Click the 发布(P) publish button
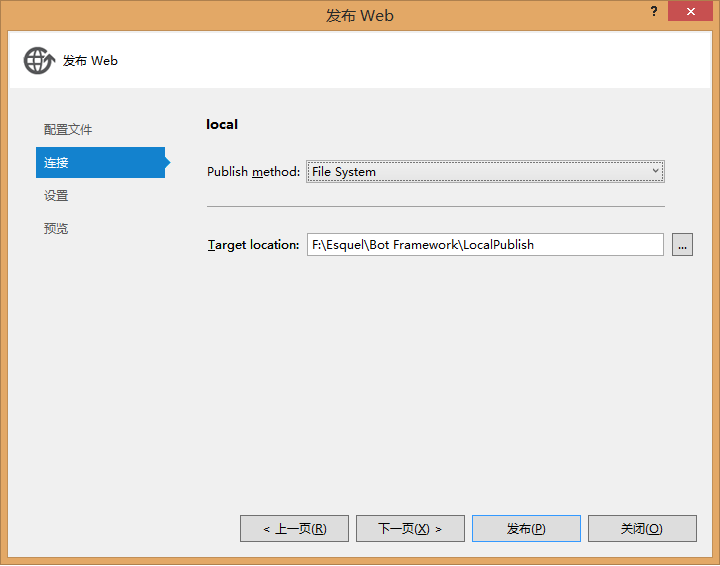Image resolution: width=720 pixels, height=566 pixels. [526, 528]
